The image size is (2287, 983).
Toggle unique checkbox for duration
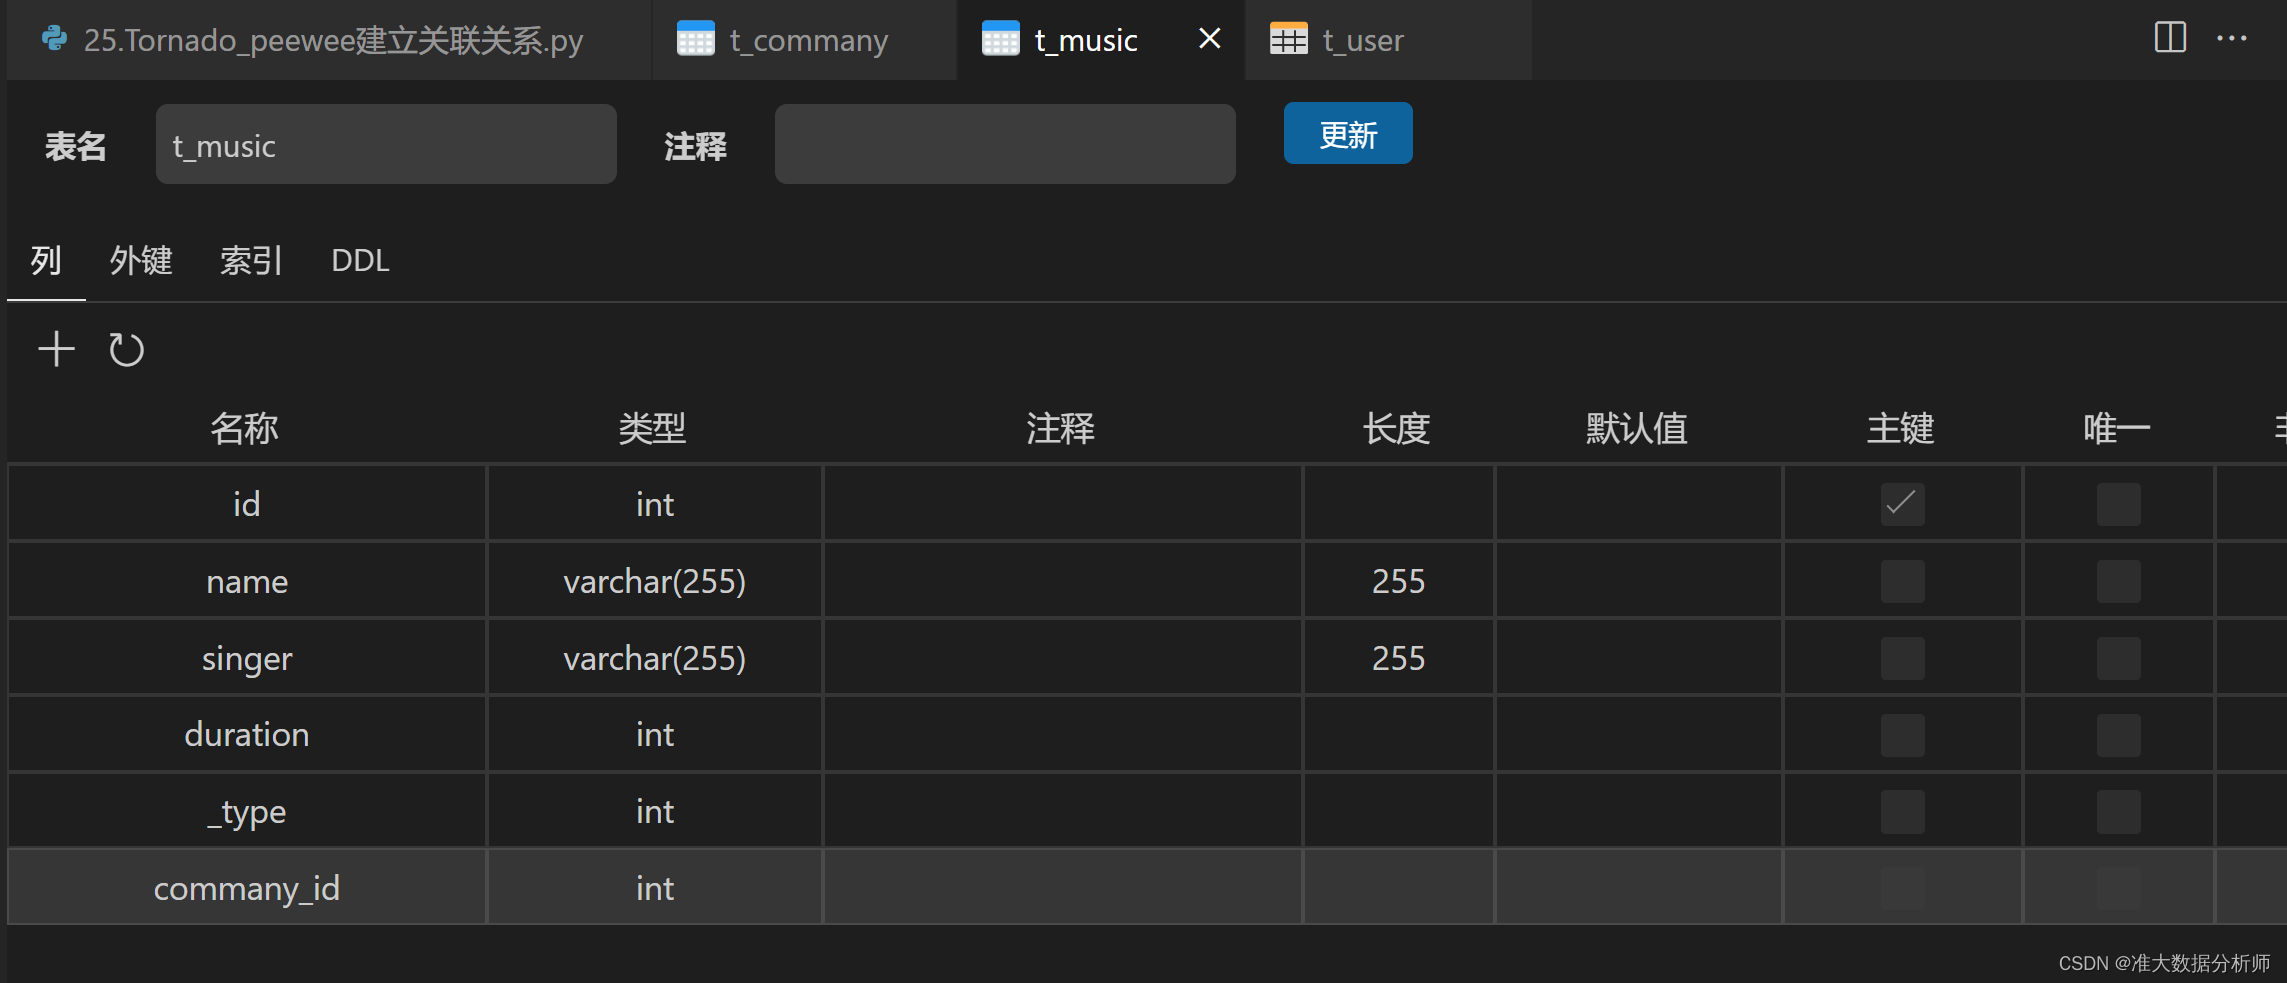pyautogui.click(x=2118, y=735)
